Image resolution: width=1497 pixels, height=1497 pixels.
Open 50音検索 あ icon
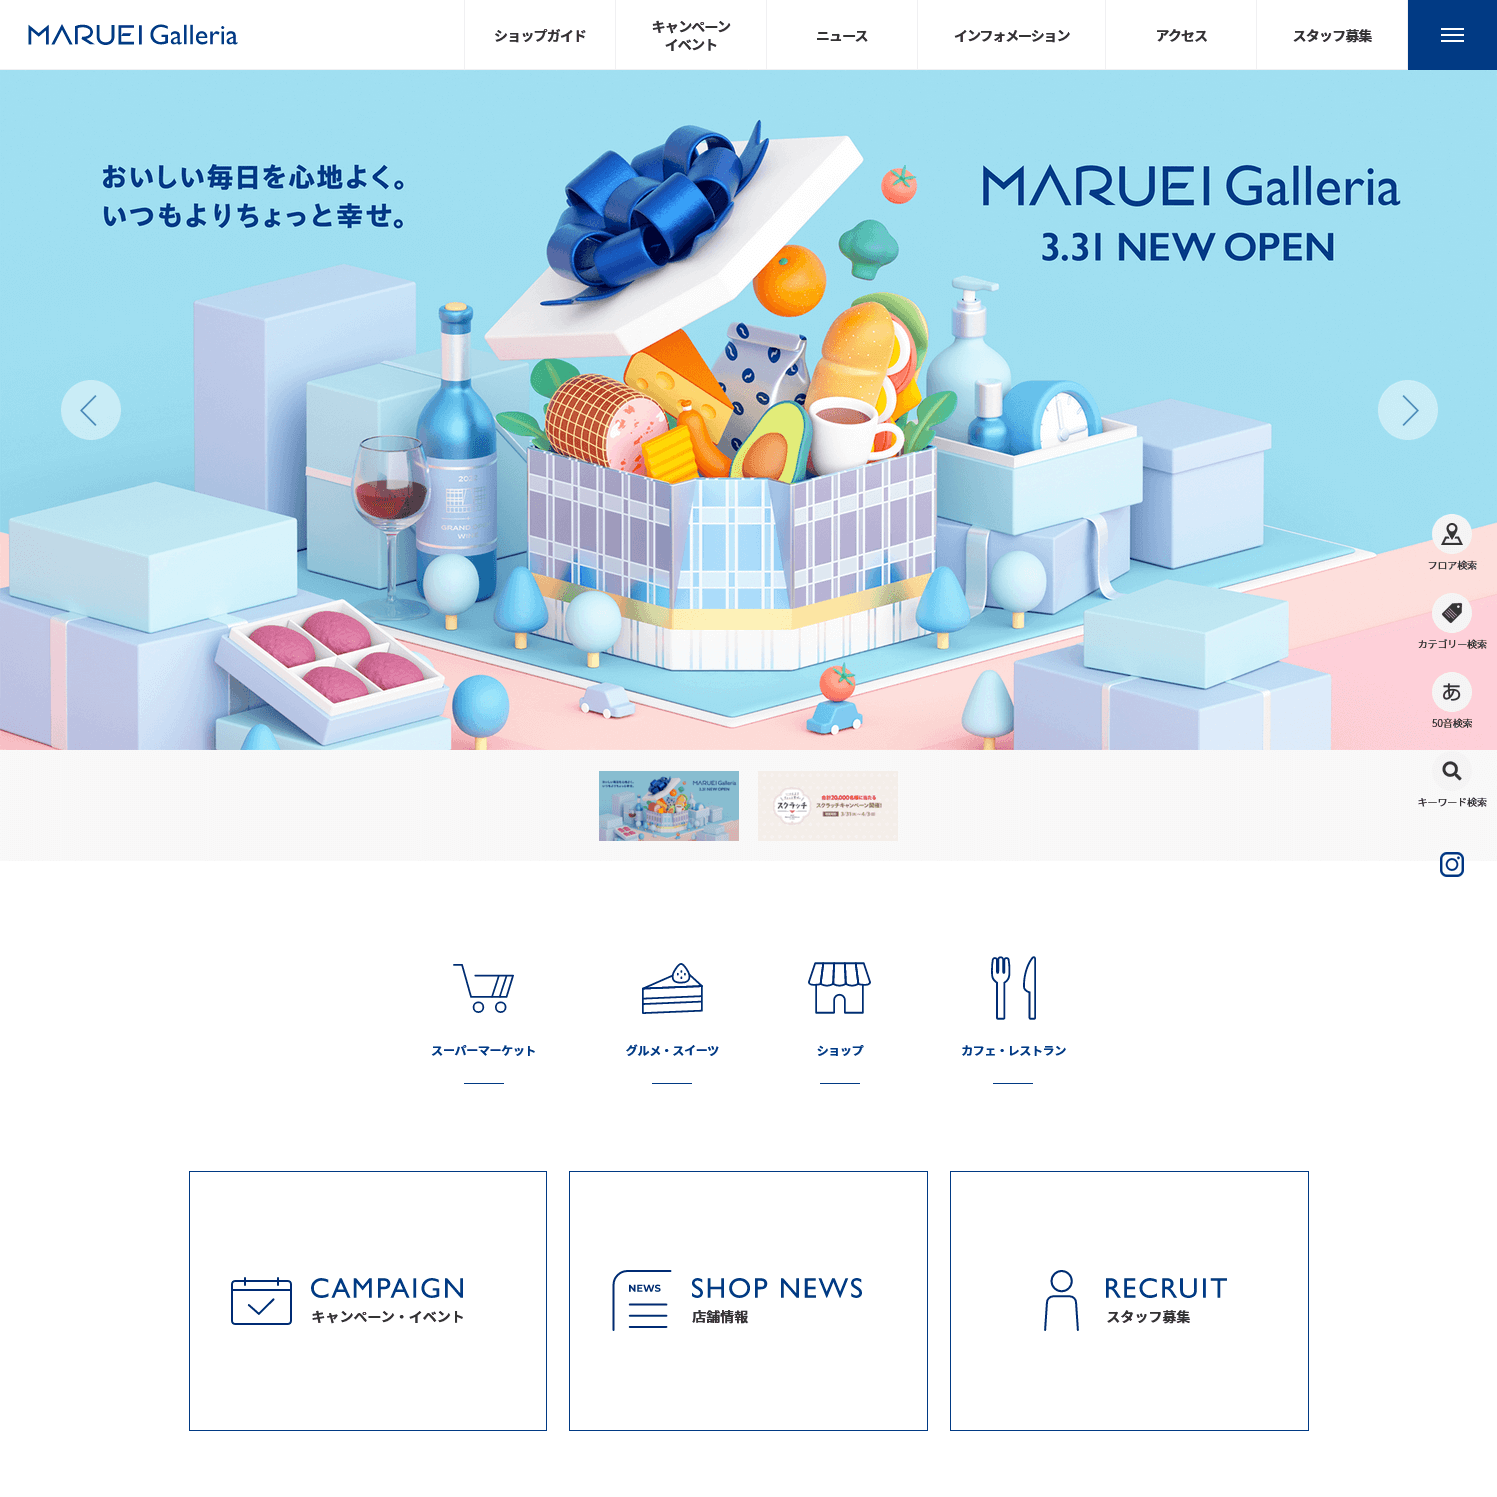click(x=1452, y=692)
